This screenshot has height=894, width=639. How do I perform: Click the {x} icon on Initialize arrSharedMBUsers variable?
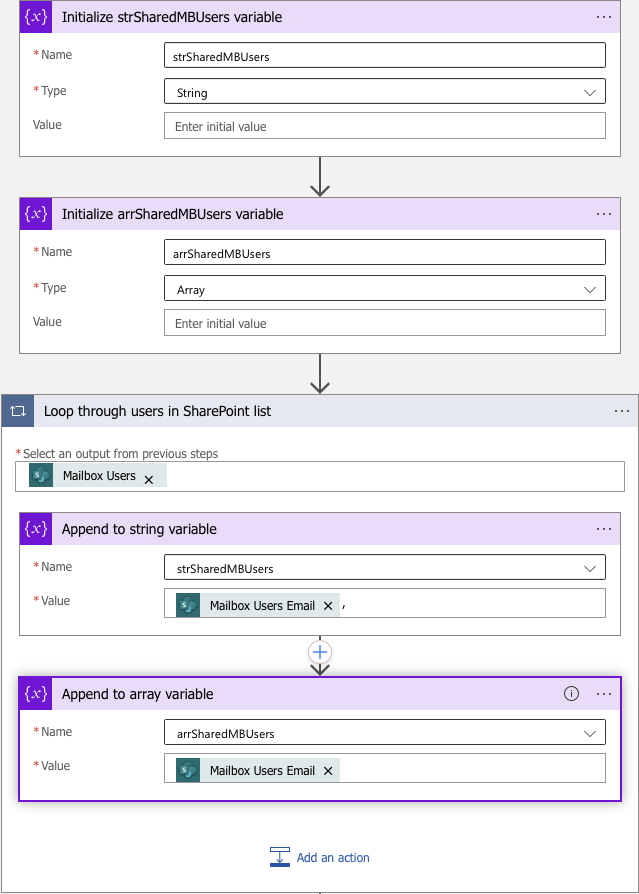[35, 213]
